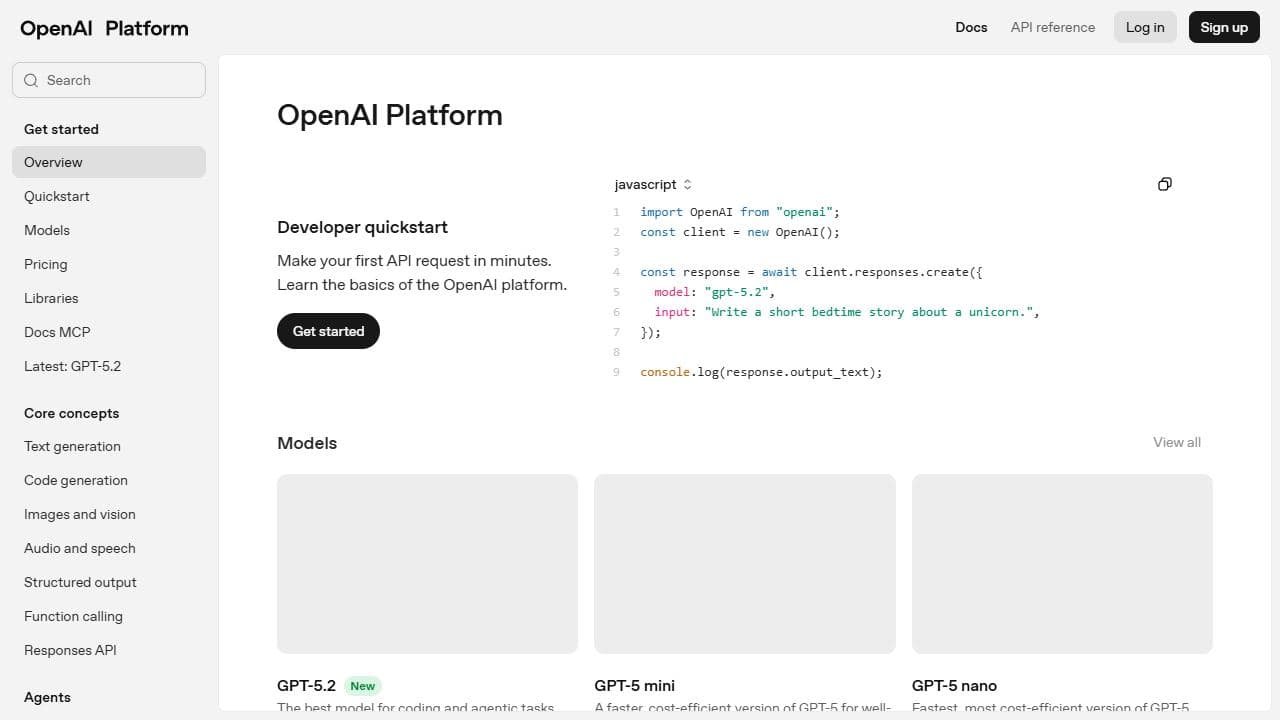This screenshot has width=1280, height=720.
Task: Copy the code snippet using the copy icon
Action: pos(1164,184)
